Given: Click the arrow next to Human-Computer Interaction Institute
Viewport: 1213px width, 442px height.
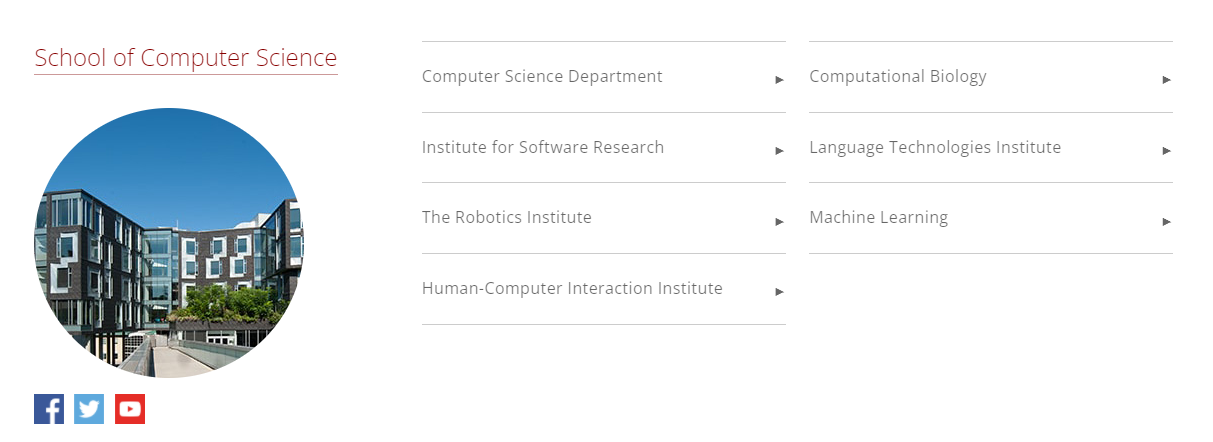Looking at the screenshot, I should click(780, 291).
